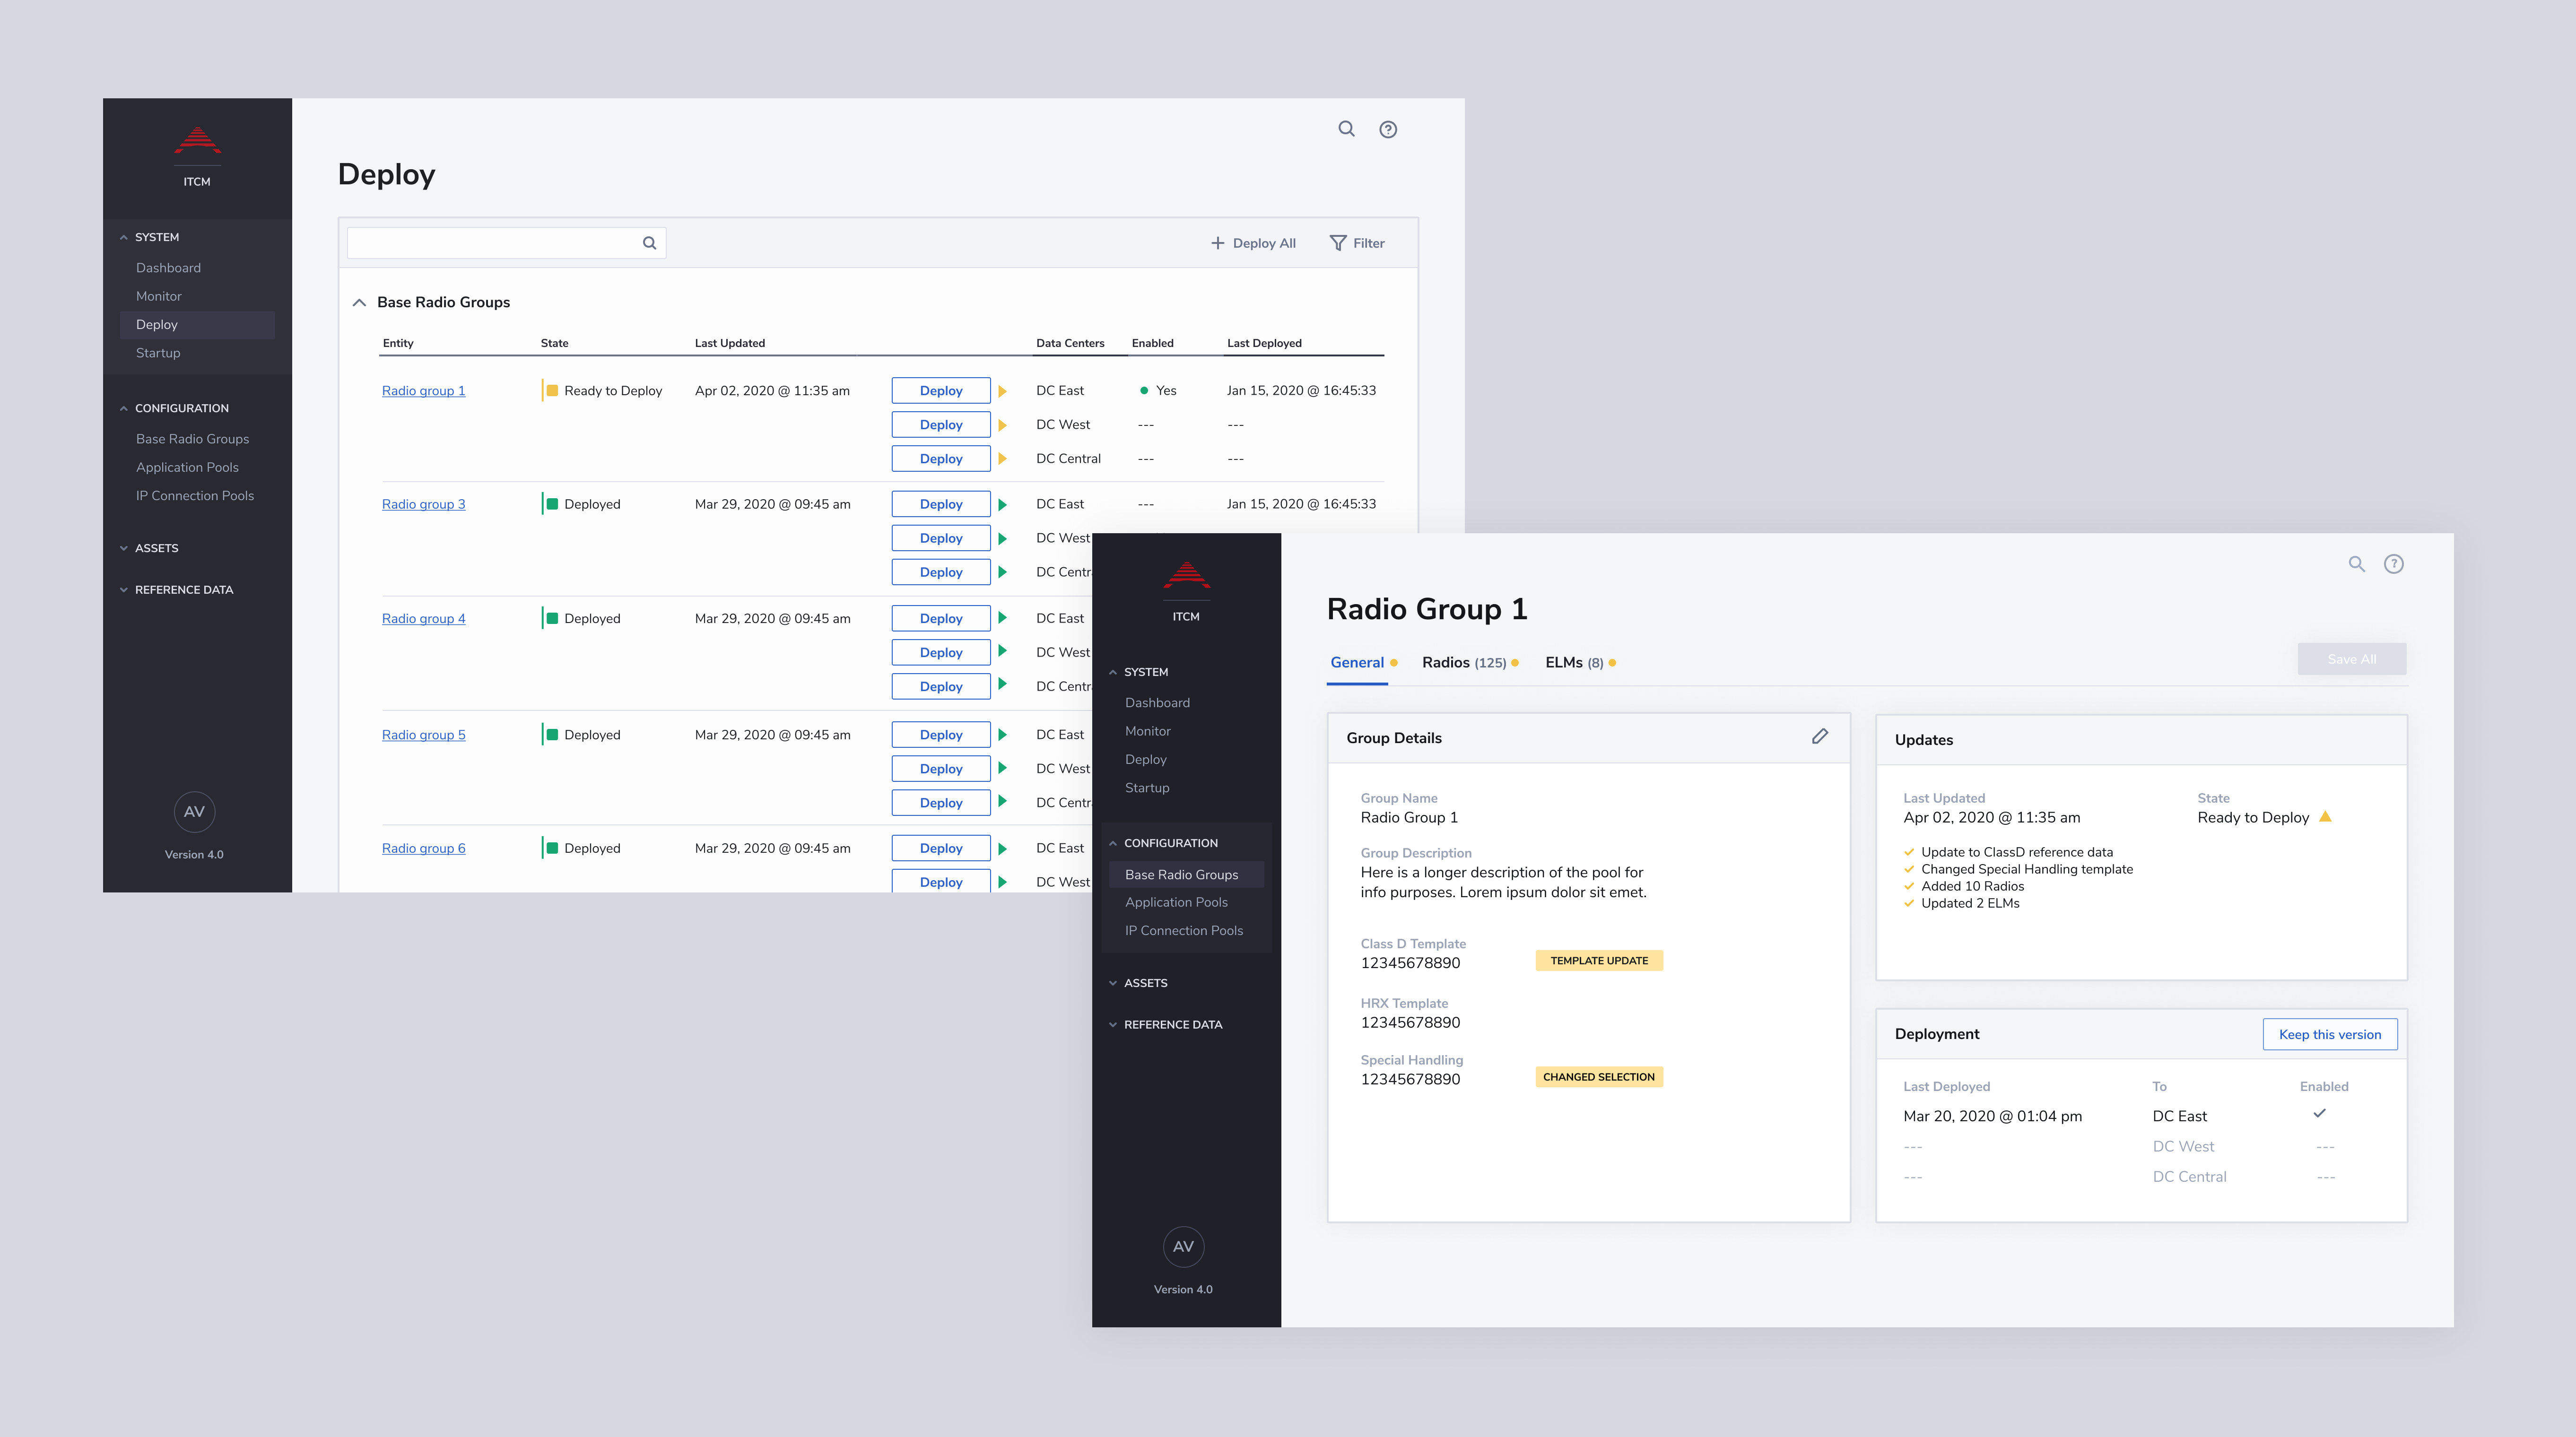Viewport: 2576px width, 1437px height.
Task: Click the yellow warning triangle beside Ready to Deploy
Action: [2325, 817]
